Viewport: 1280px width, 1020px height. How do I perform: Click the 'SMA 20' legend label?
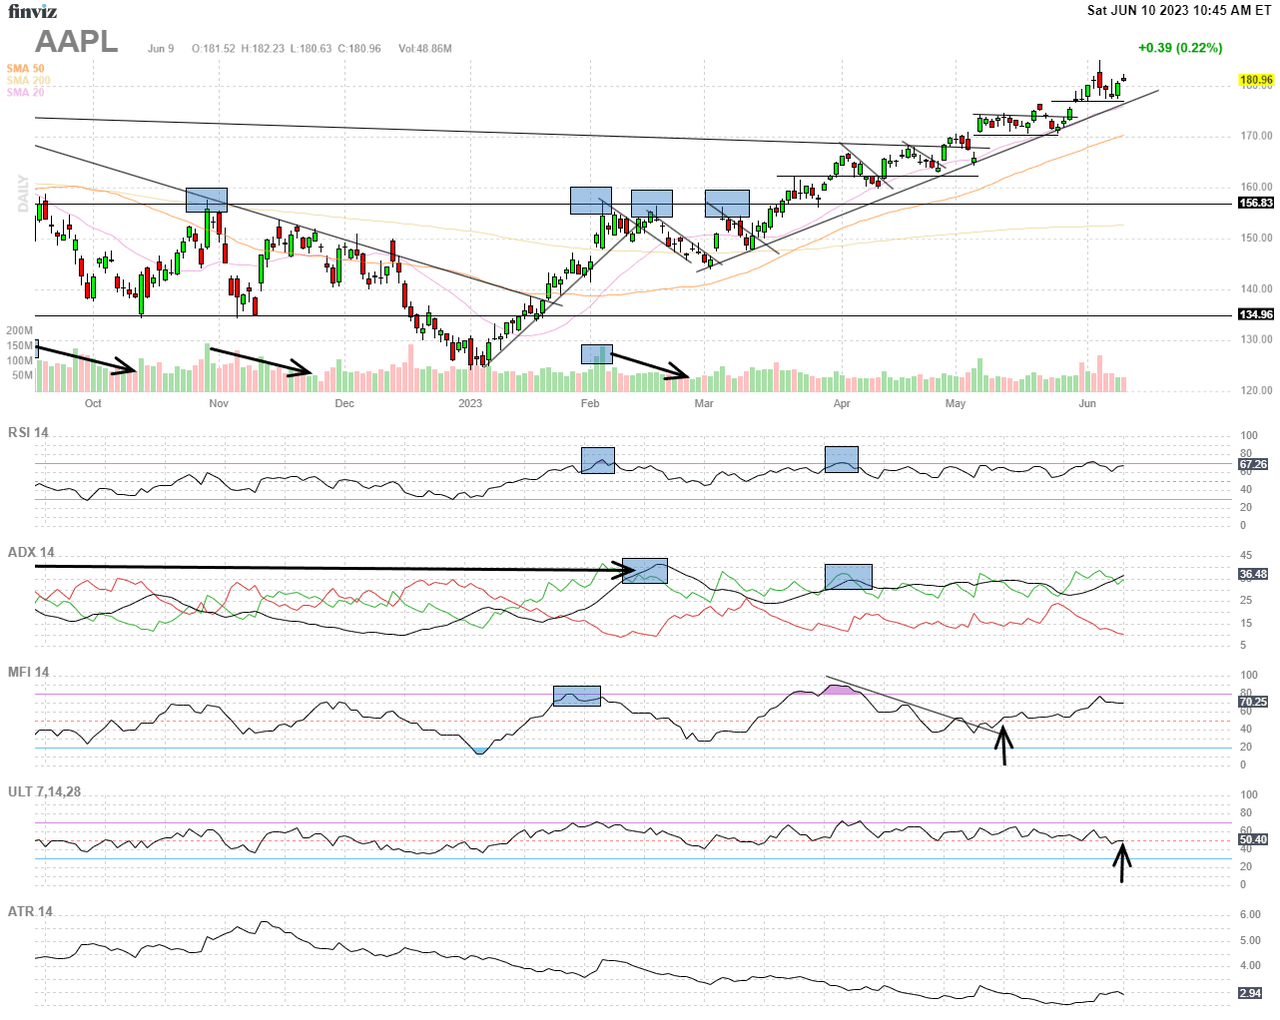pyautogui.click(x=26, y=92)
